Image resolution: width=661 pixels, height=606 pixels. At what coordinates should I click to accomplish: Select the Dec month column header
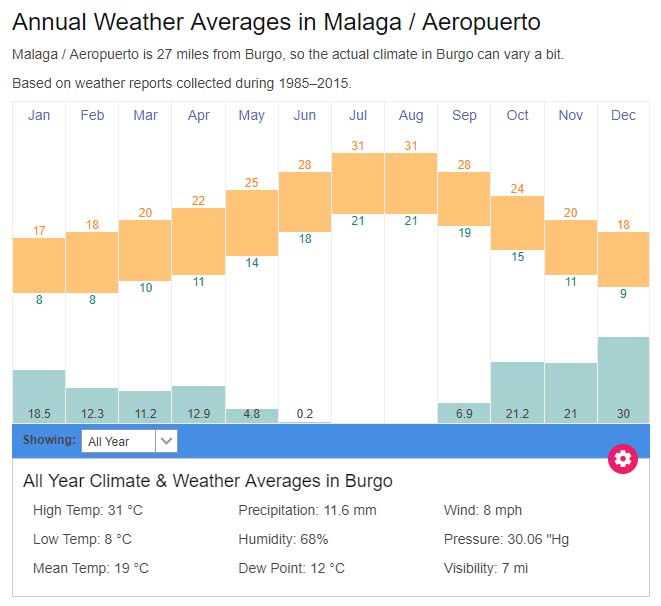[623, 115]
